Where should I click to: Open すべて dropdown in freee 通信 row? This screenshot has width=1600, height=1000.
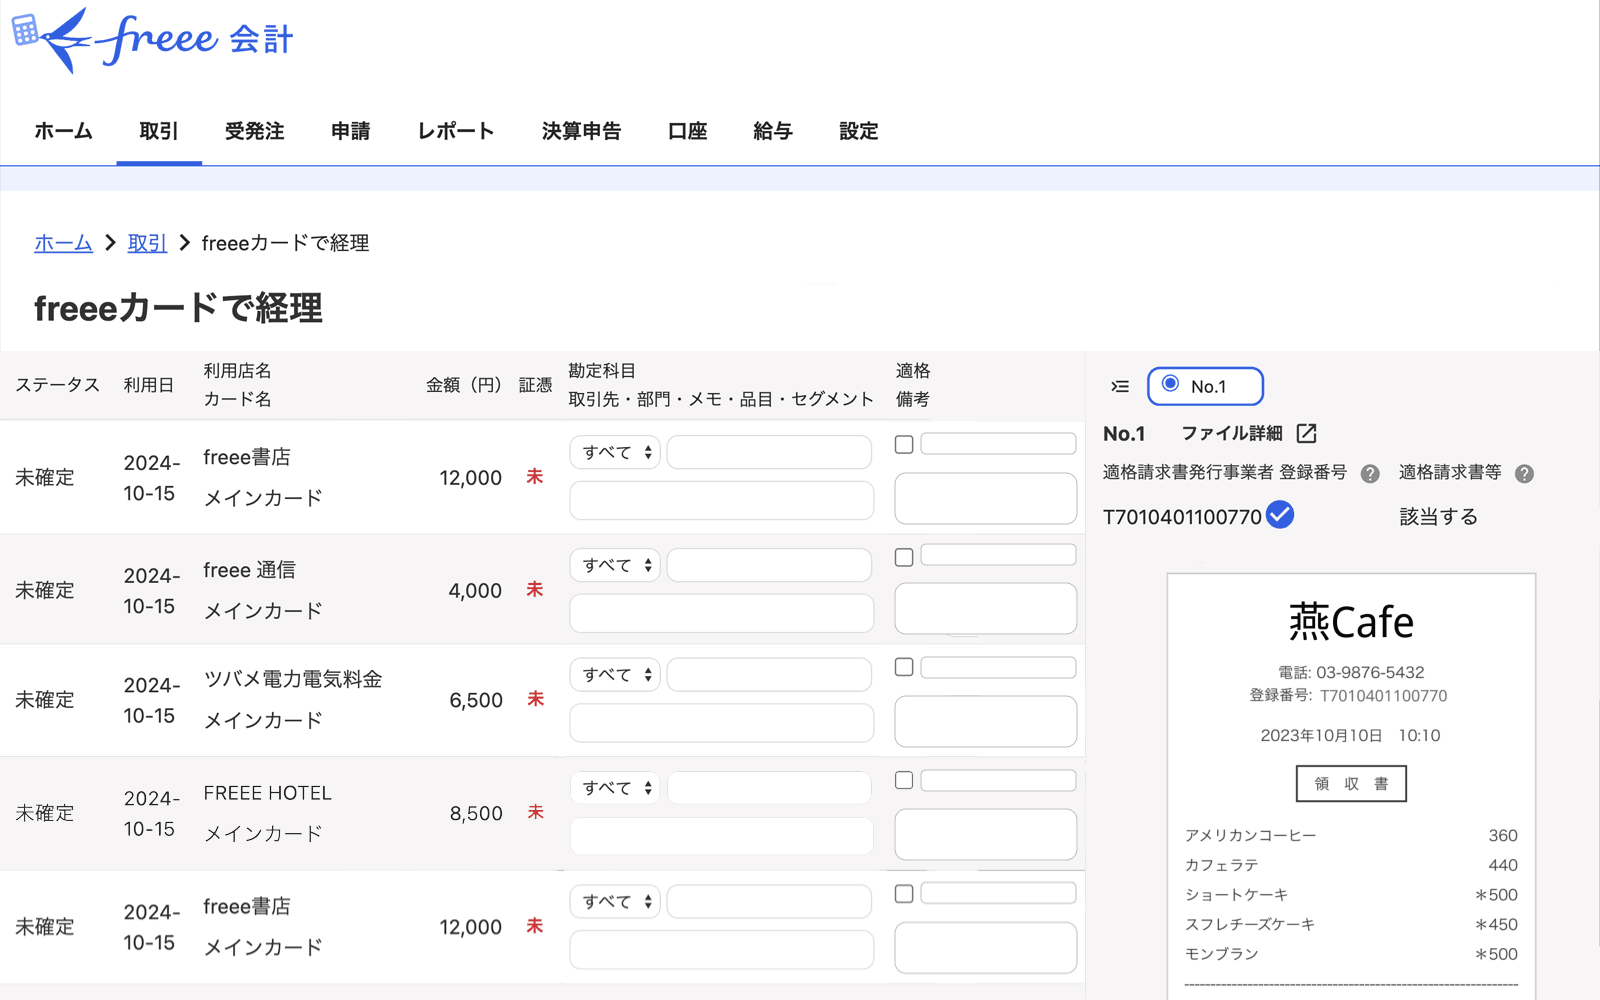(x=616, y=565)
